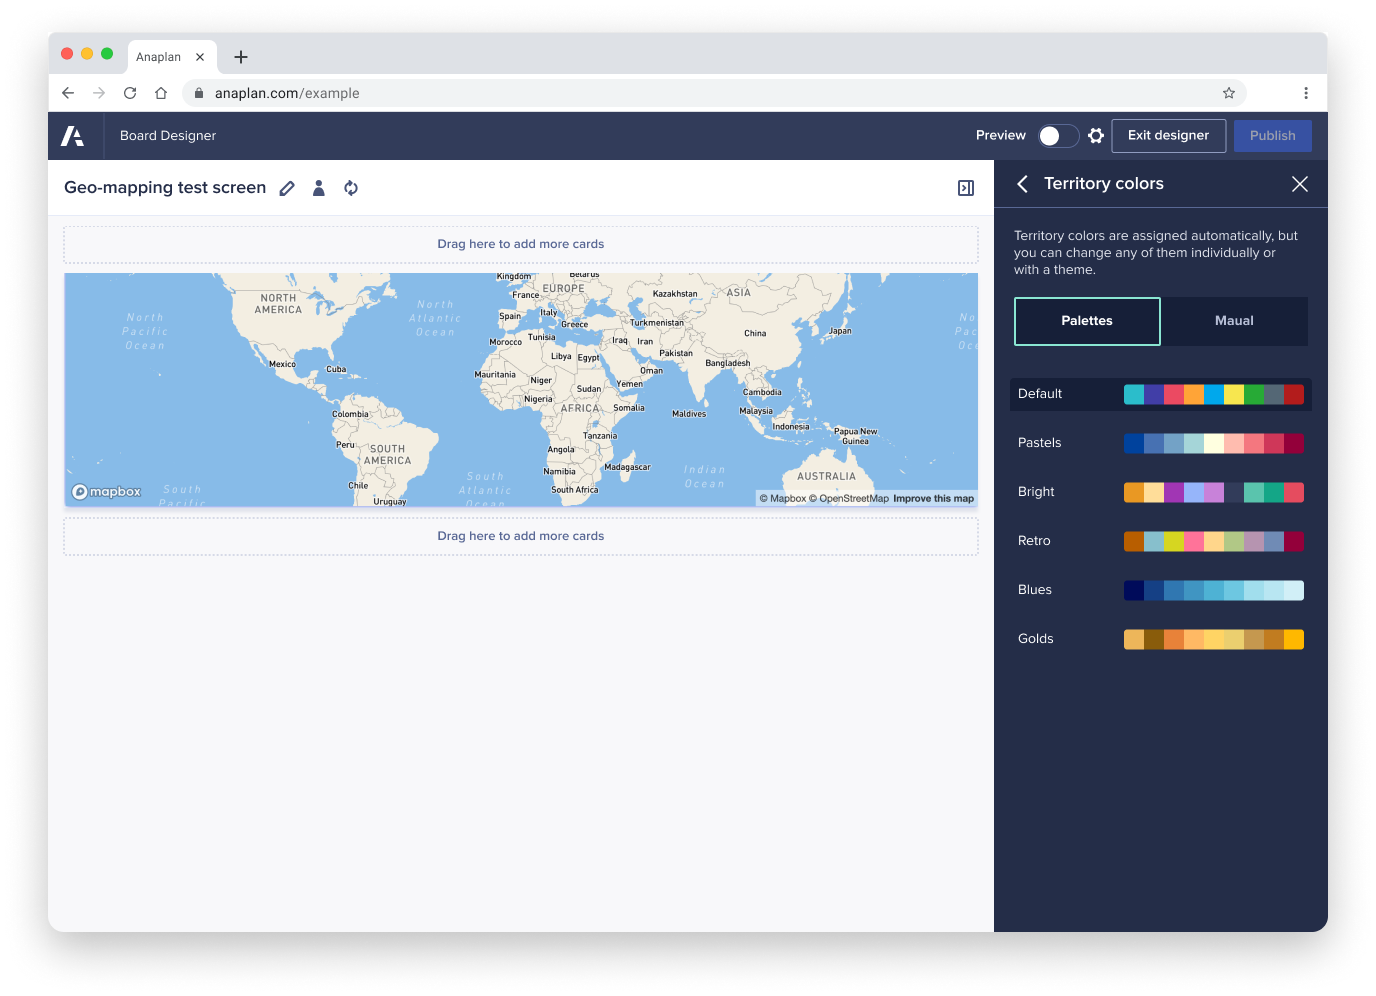
Task: Click Board Designer header label
Action: tap(168, 136)
